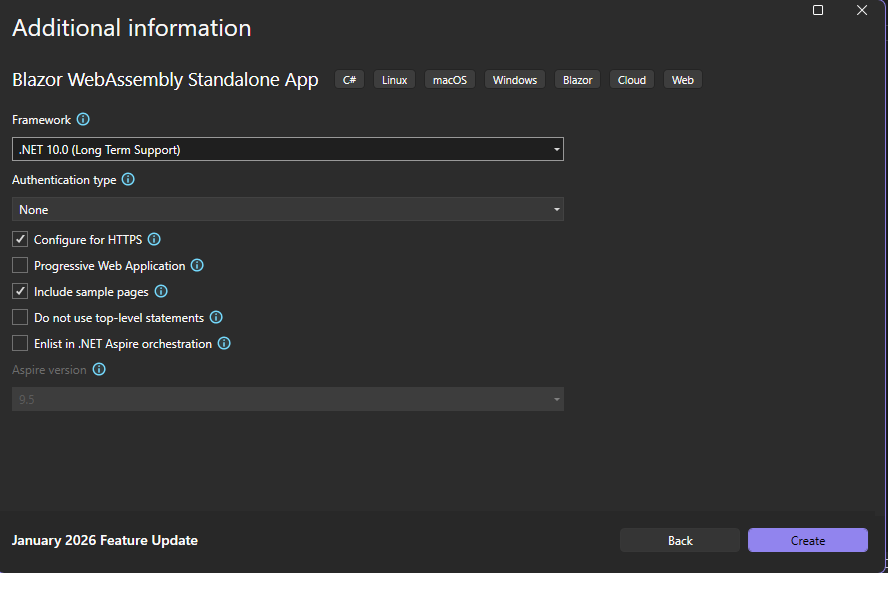
Task: Enable Progressive Web Application checkbox
Action: coord(20,266)
